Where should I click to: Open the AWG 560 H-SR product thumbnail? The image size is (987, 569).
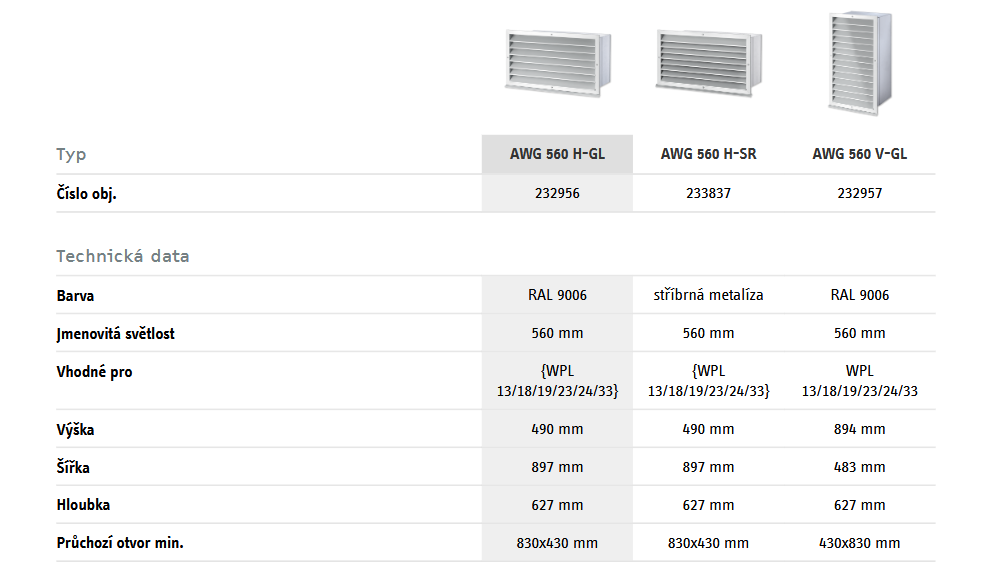click(x=708, y=63)
